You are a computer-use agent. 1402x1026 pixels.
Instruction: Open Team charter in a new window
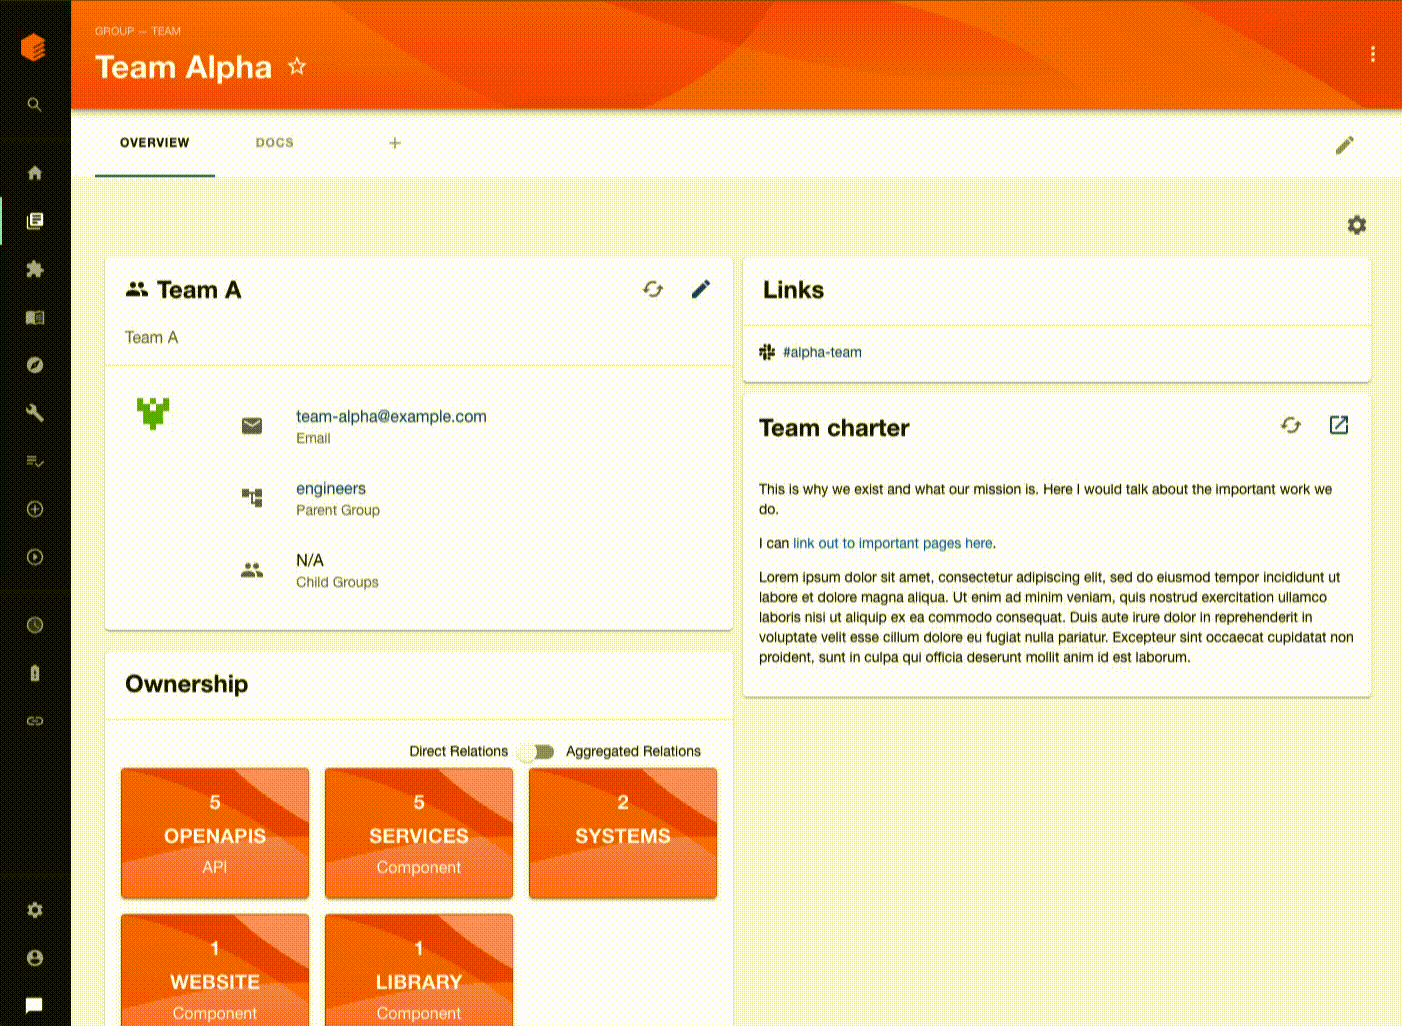(x=1339, y=425)
